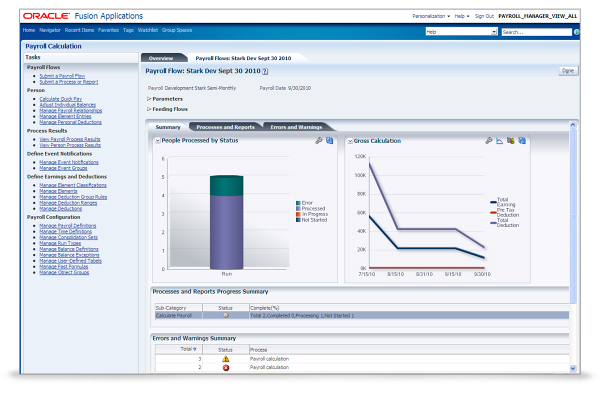Open the Navigator menu
Screen dimensions: 600x400
click(x=50, y=30)
